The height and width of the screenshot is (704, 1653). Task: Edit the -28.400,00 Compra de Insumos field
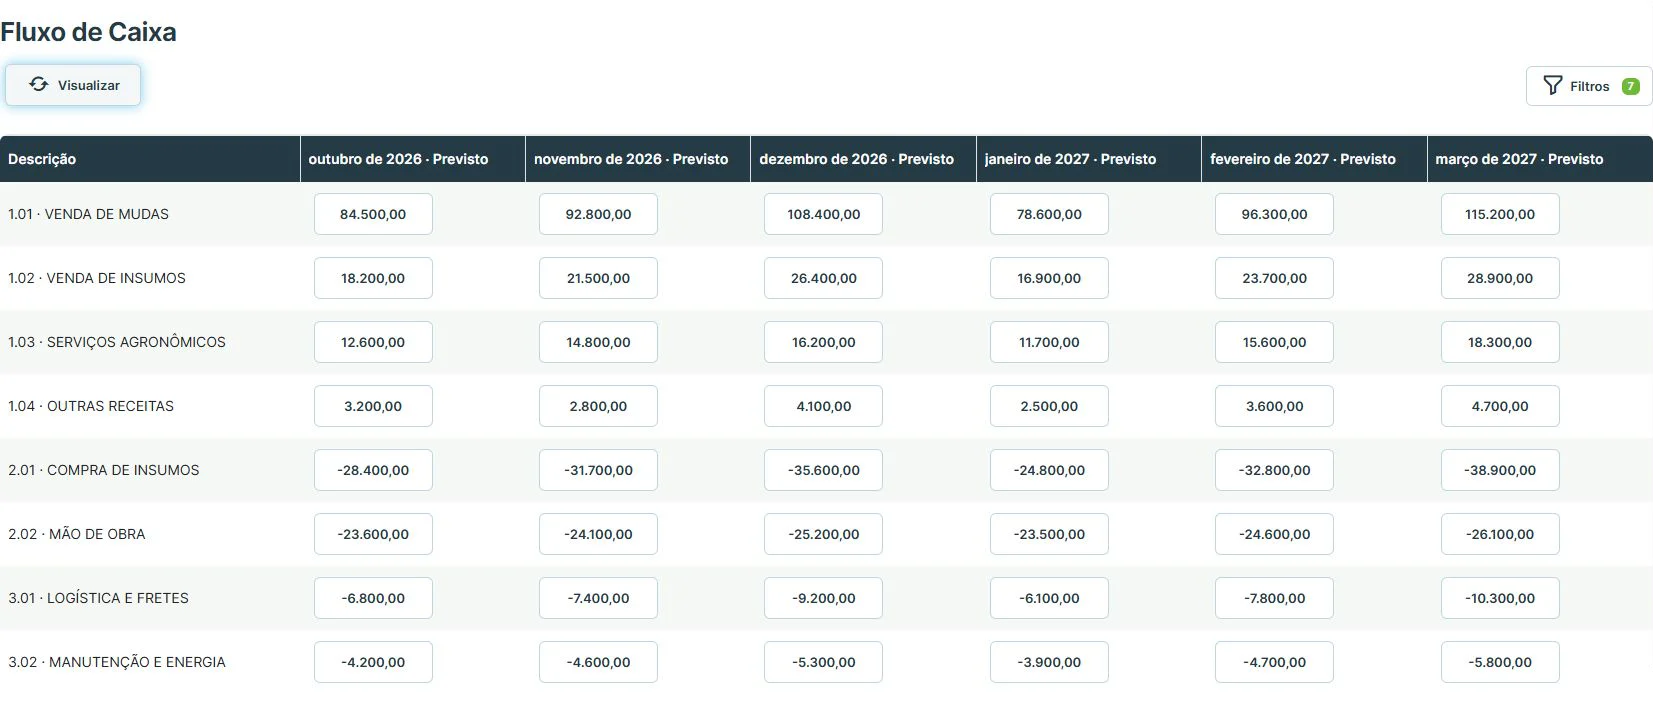(x=373, y=470)
